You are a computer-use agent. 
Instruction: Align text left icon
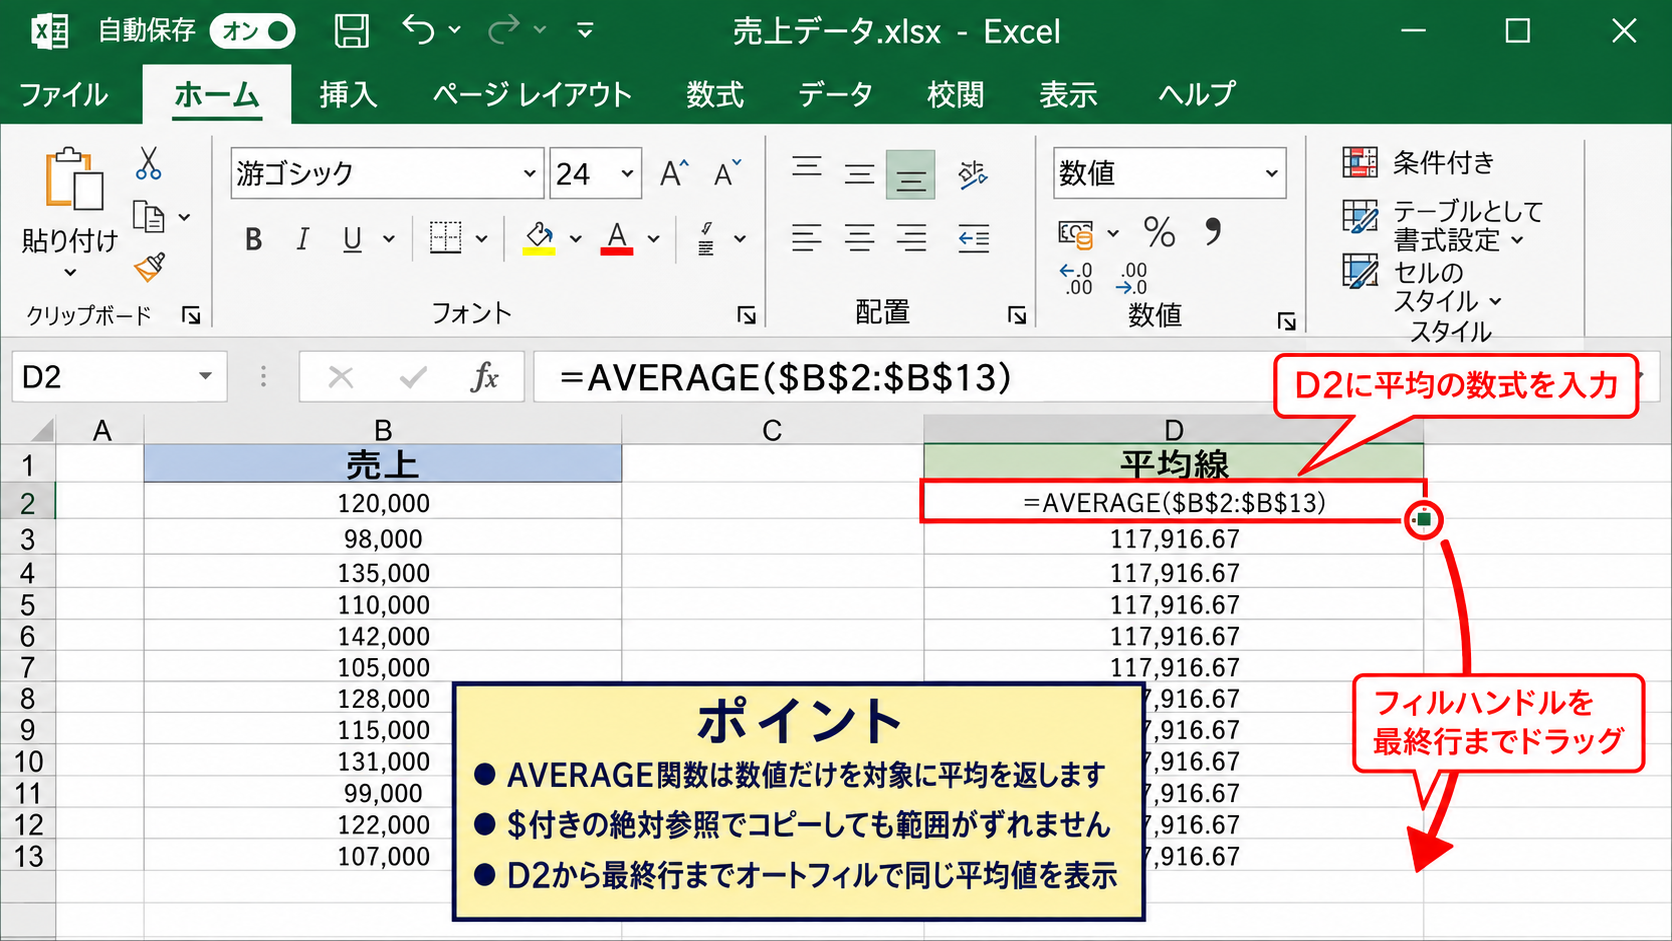[x=807, y=238]
